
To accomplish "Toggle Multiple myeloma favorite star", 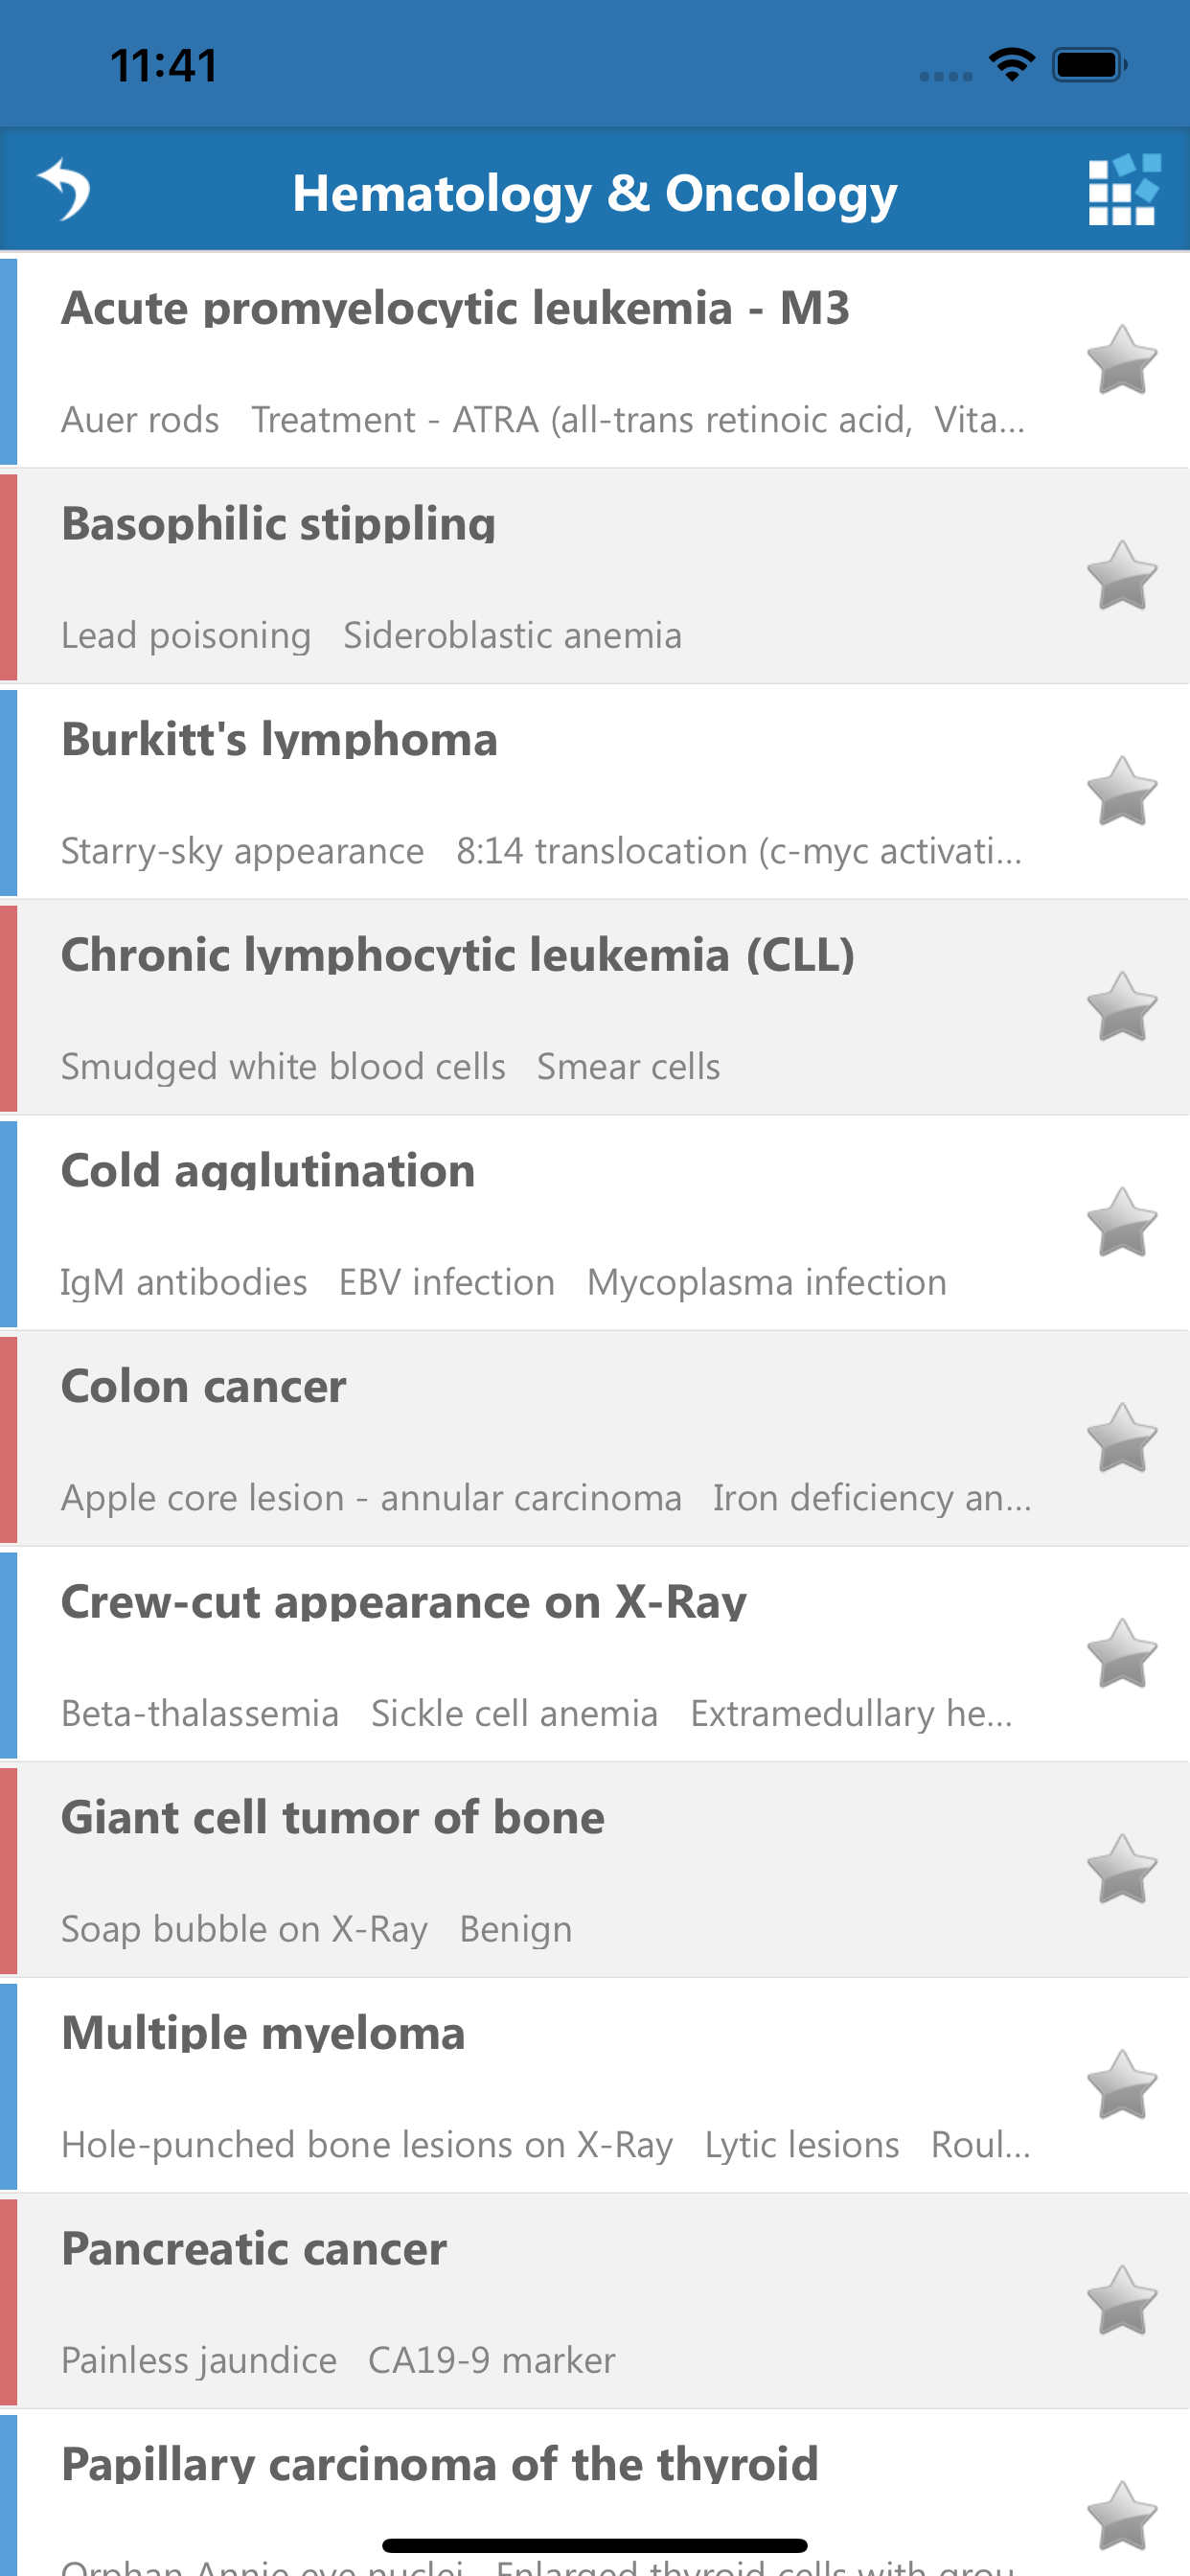I will (1121, 2086).
